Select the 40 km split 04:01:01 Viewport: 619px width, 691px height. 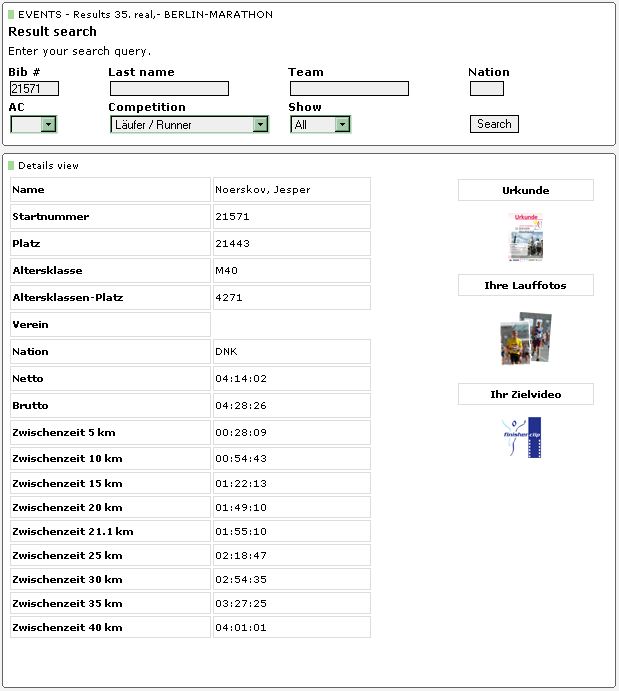pyautogui.click(x=241, y=628)
